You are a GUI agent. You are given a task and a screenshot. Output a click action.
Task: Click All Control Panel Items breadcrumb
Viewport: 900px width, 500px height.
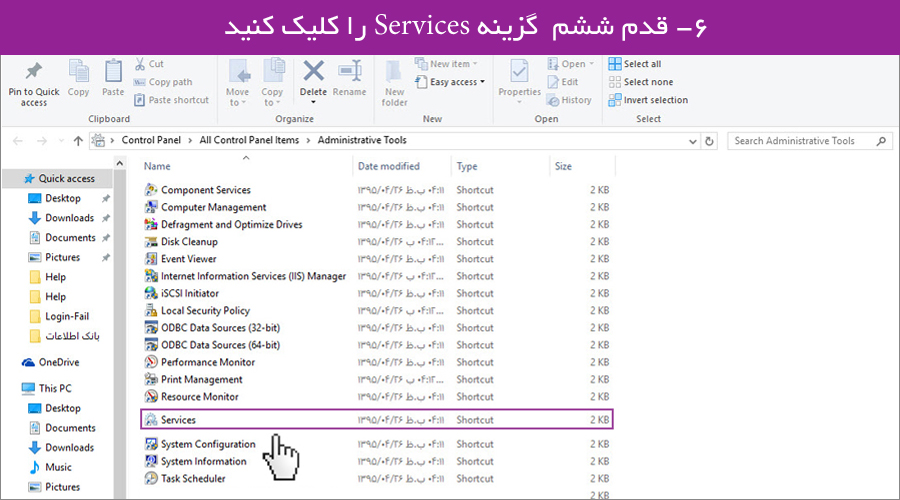point(249,140)
